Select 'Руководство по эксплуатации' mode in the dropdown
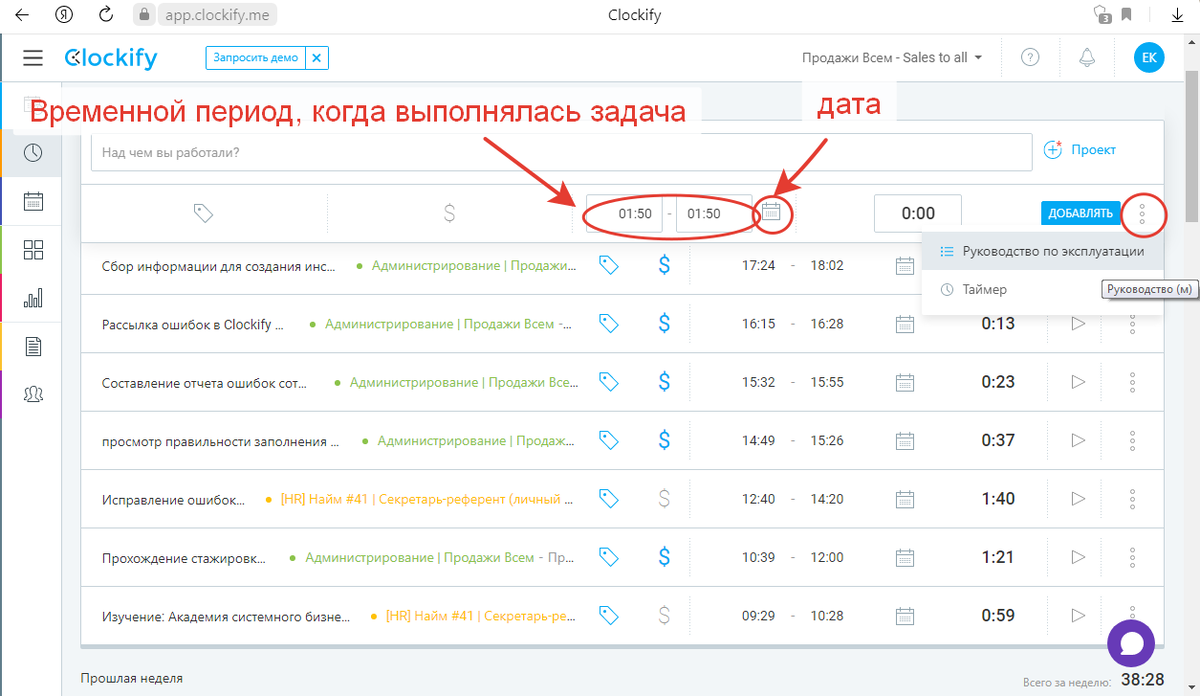Screen dimensions: 1200x696 pyautogui.click(x=1043, y=252)
